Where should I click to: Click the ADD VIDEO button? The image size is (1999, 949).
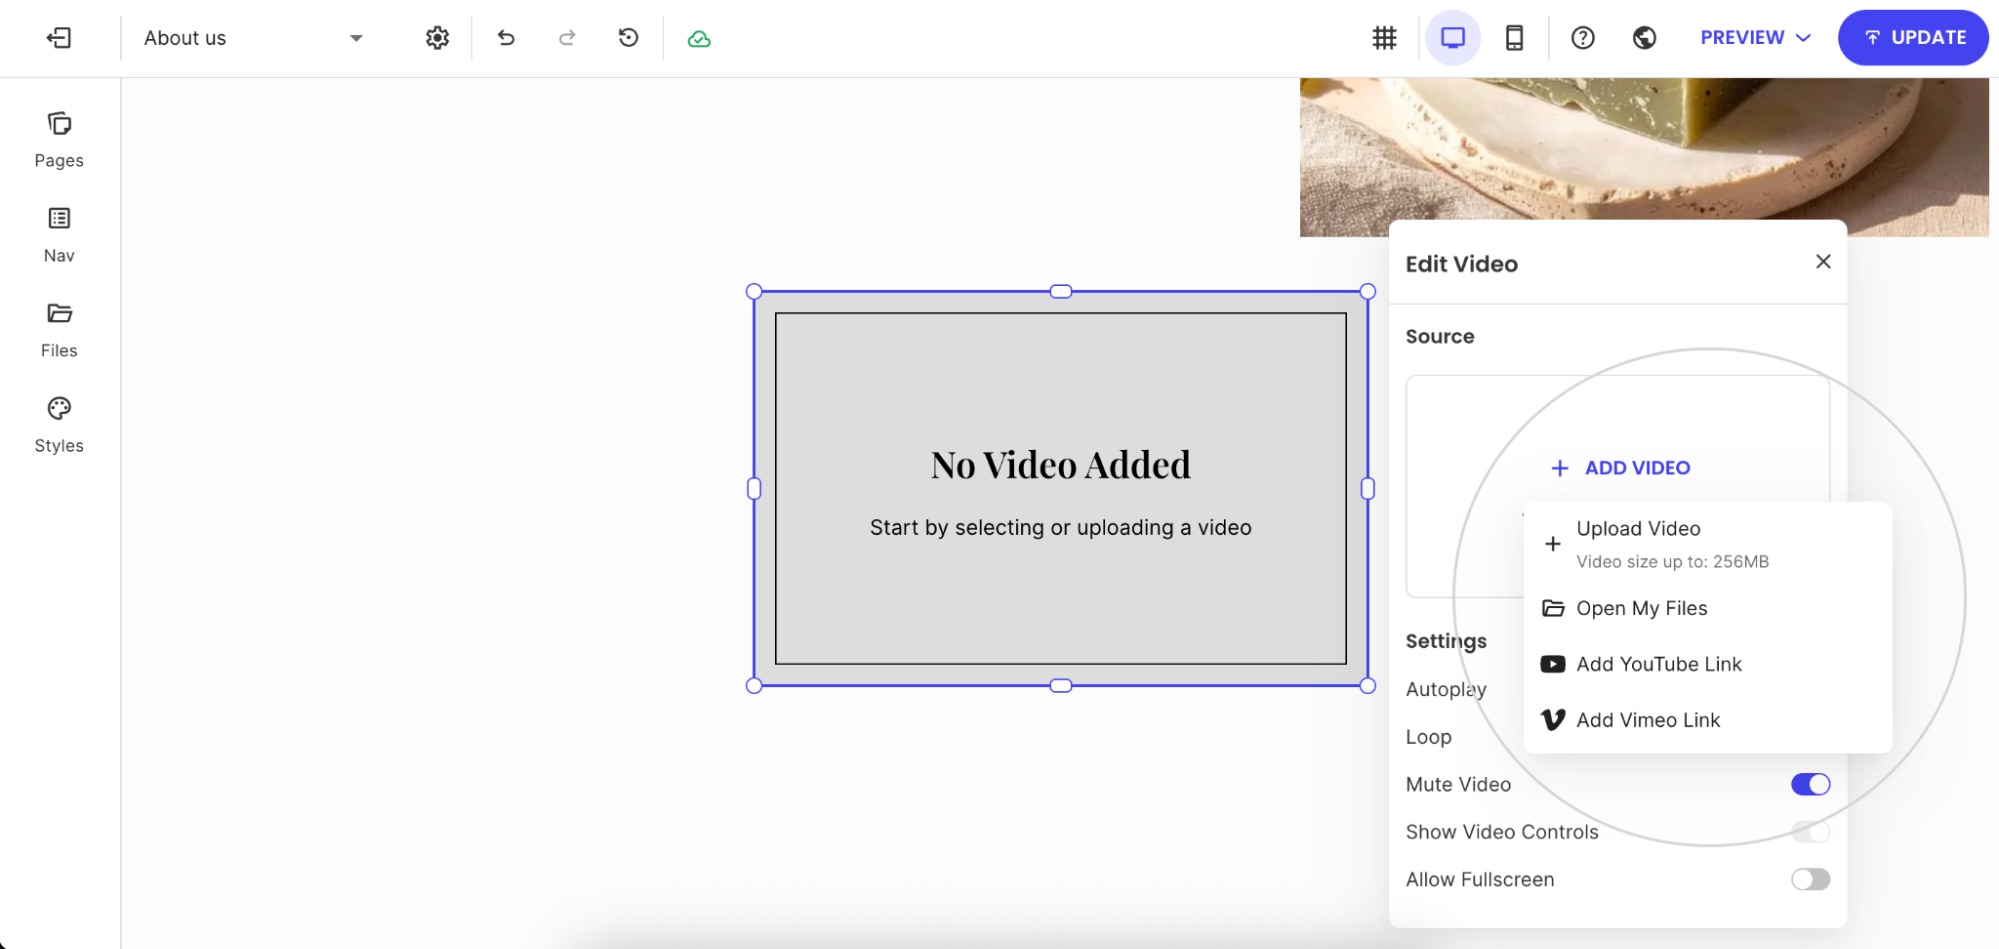click(1620, 468)
